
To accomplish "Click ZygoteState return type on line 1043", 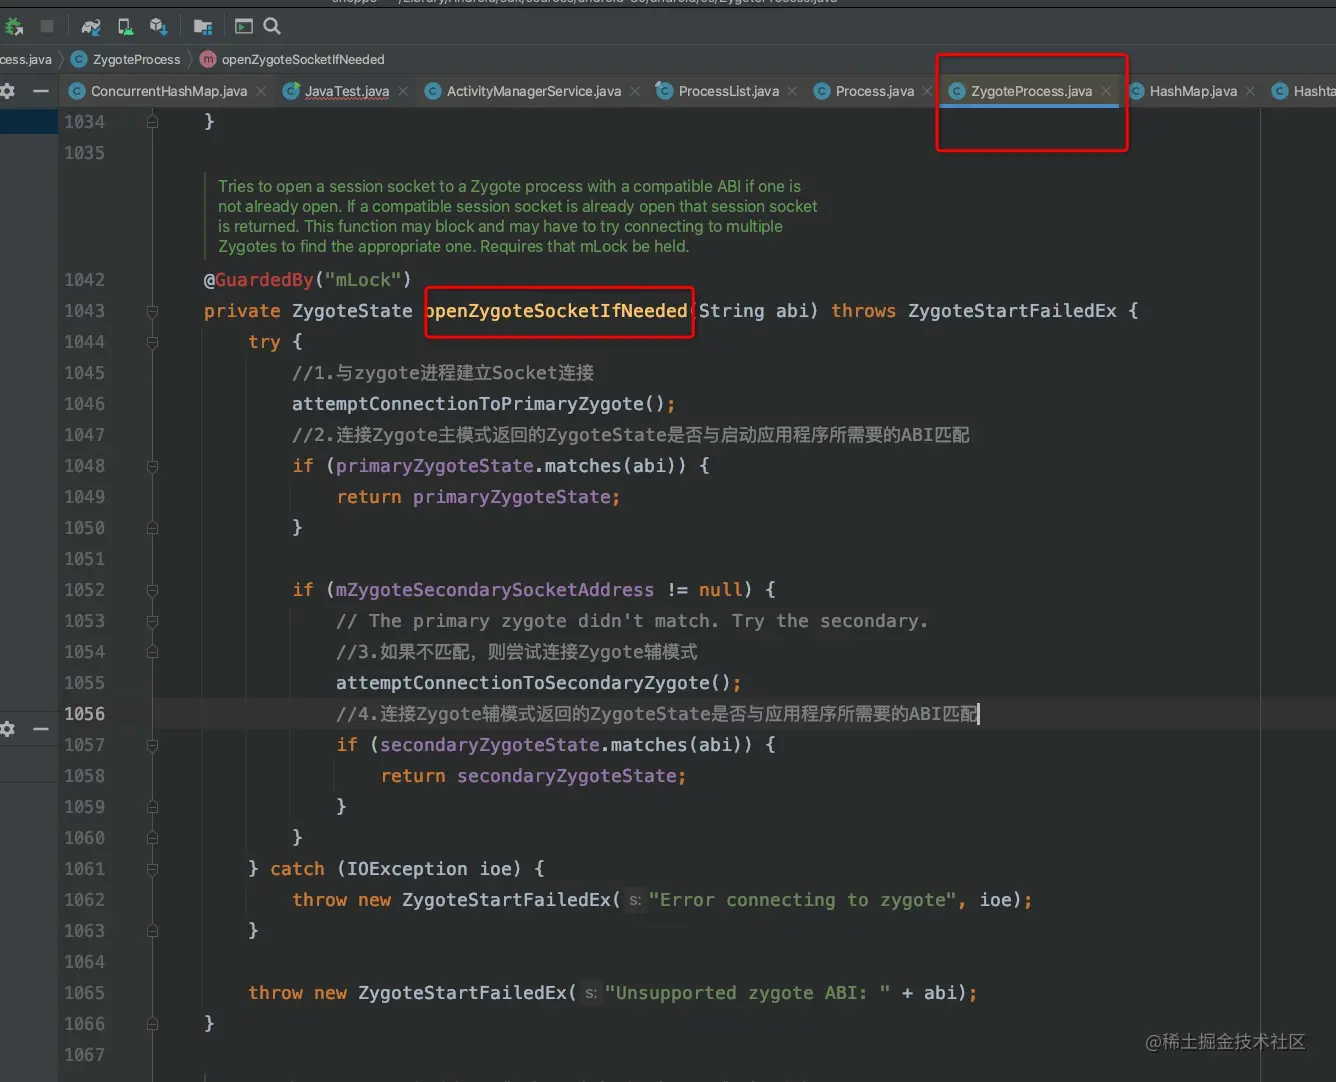I will 352,311.
